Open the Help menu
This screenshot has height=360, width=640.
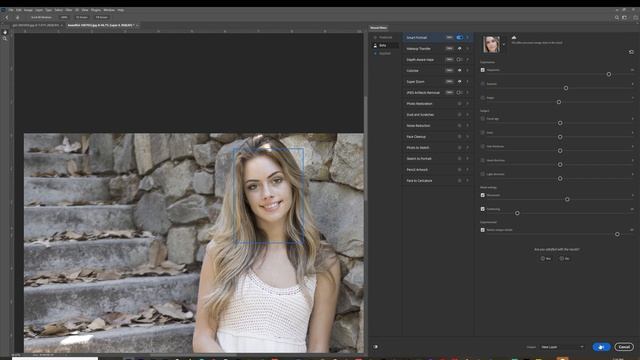click(x=120, y=10)
